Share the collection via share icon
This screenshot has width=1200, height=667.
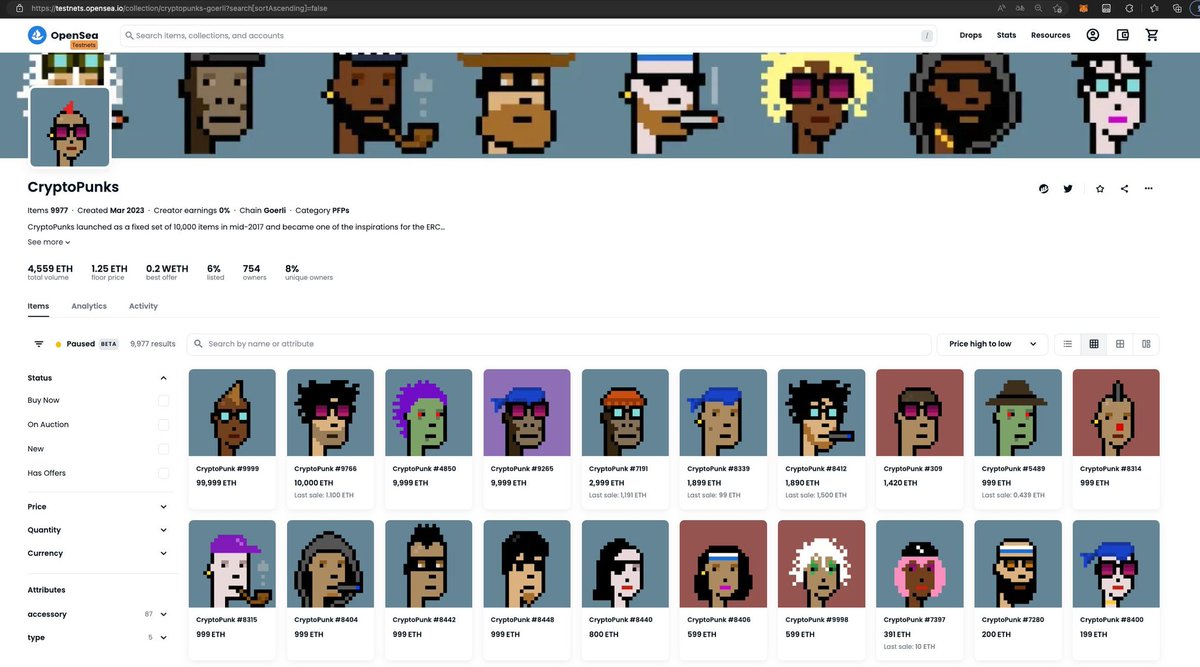coord(1124,188)
